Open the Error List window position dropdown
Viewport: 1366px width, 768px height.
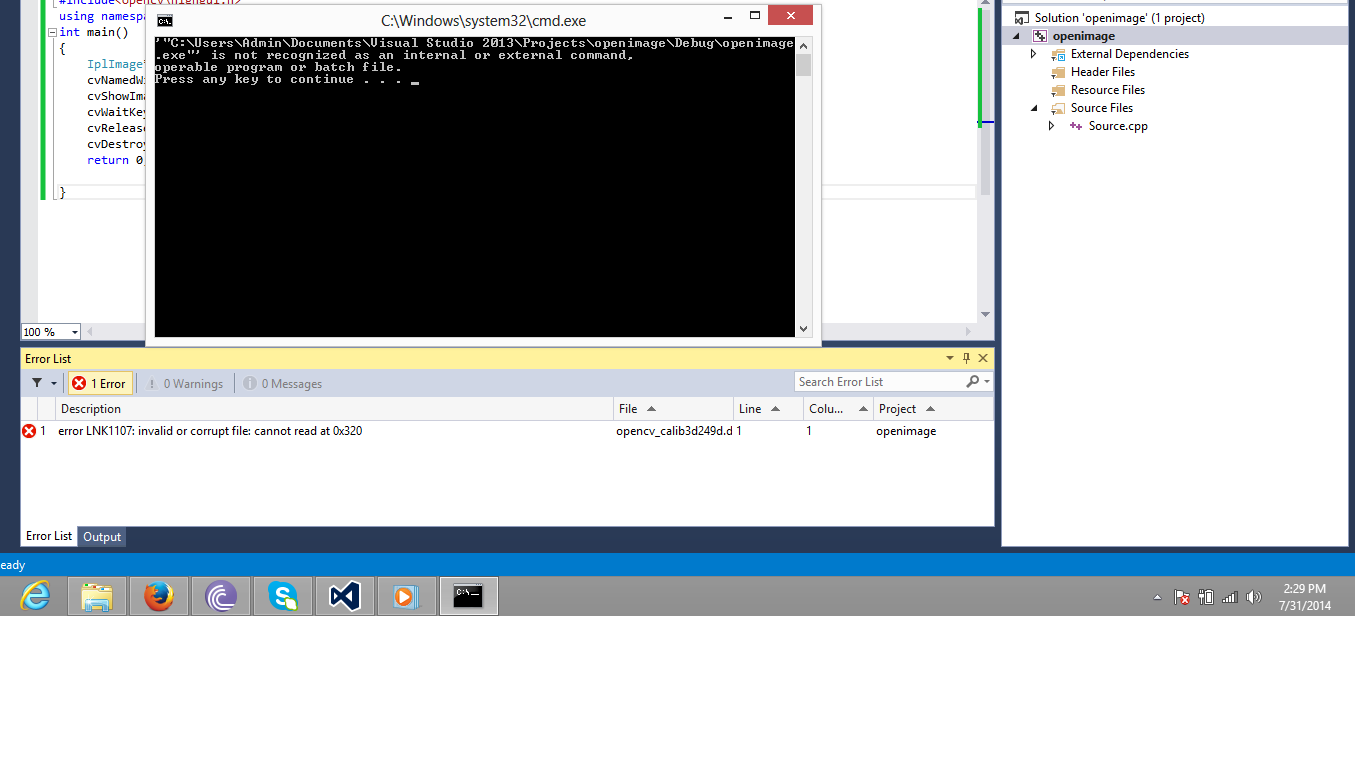[950, 358]
